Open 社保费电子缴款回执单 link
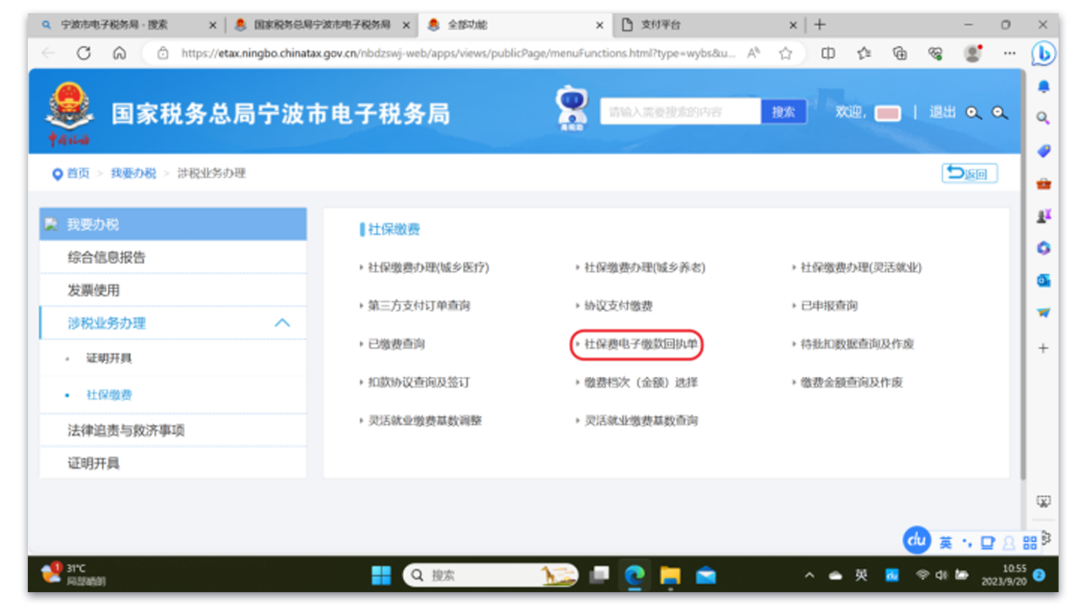 pyautogui.click(x=640, y=344)
